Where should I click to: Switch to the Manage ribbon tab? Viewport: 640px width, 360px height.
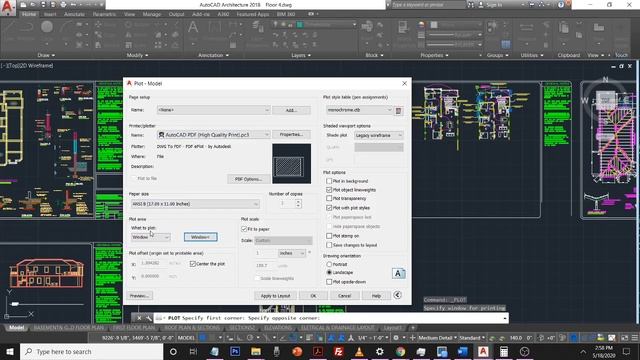[x=151, y=14]
